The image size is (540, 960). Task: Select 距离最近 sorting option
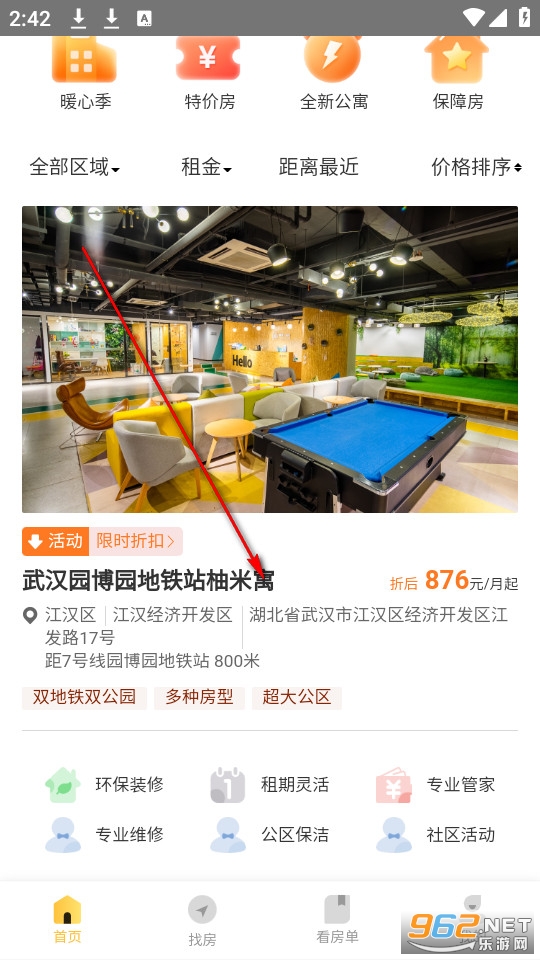318,167
